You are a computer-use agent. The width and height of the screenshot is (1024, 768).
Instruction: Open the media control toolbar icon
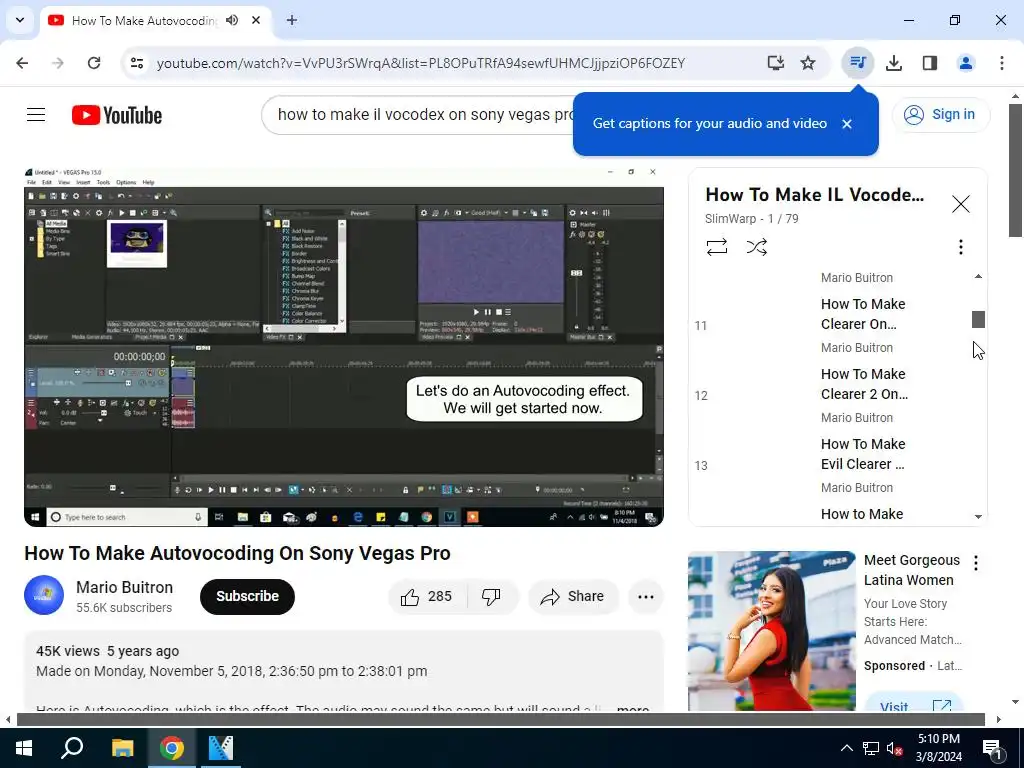[857, 63]
